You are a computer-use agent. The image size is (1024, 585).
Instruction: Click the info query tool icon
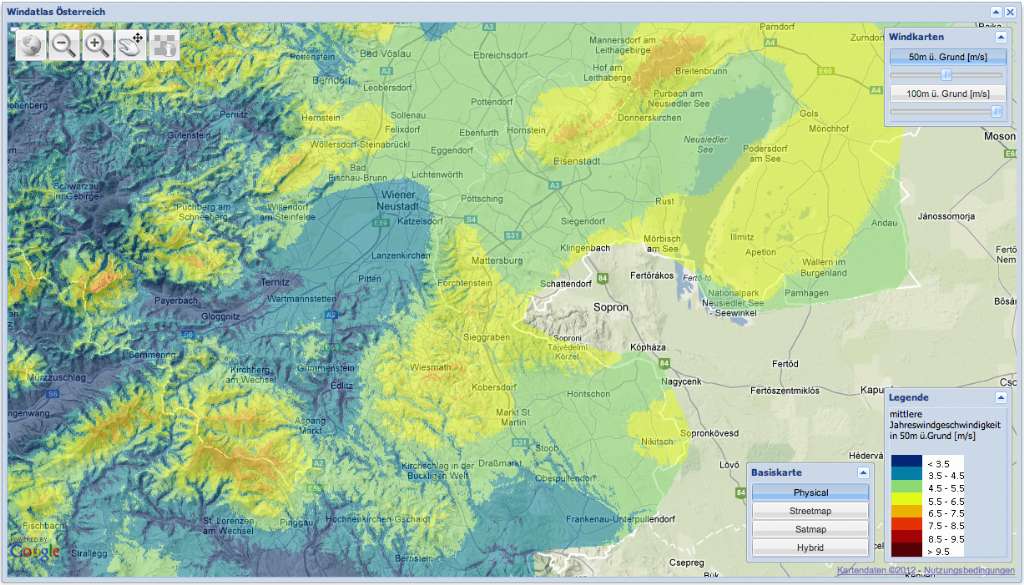tap(164, 45)
